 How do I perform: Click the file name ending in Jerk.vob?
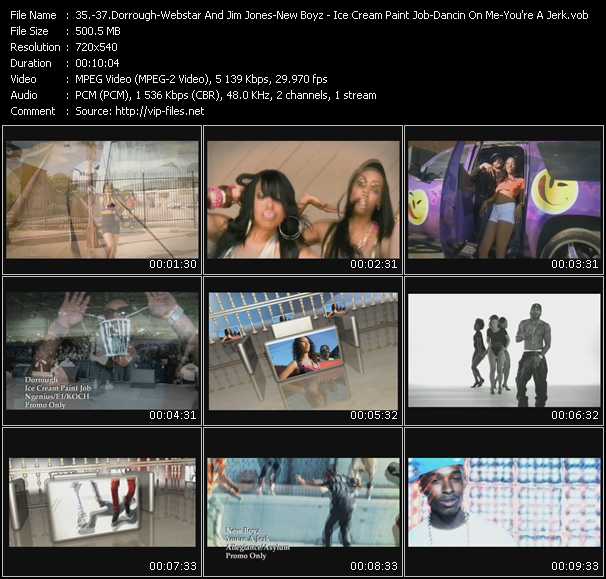pyautogui.click(x=332, y=15)
